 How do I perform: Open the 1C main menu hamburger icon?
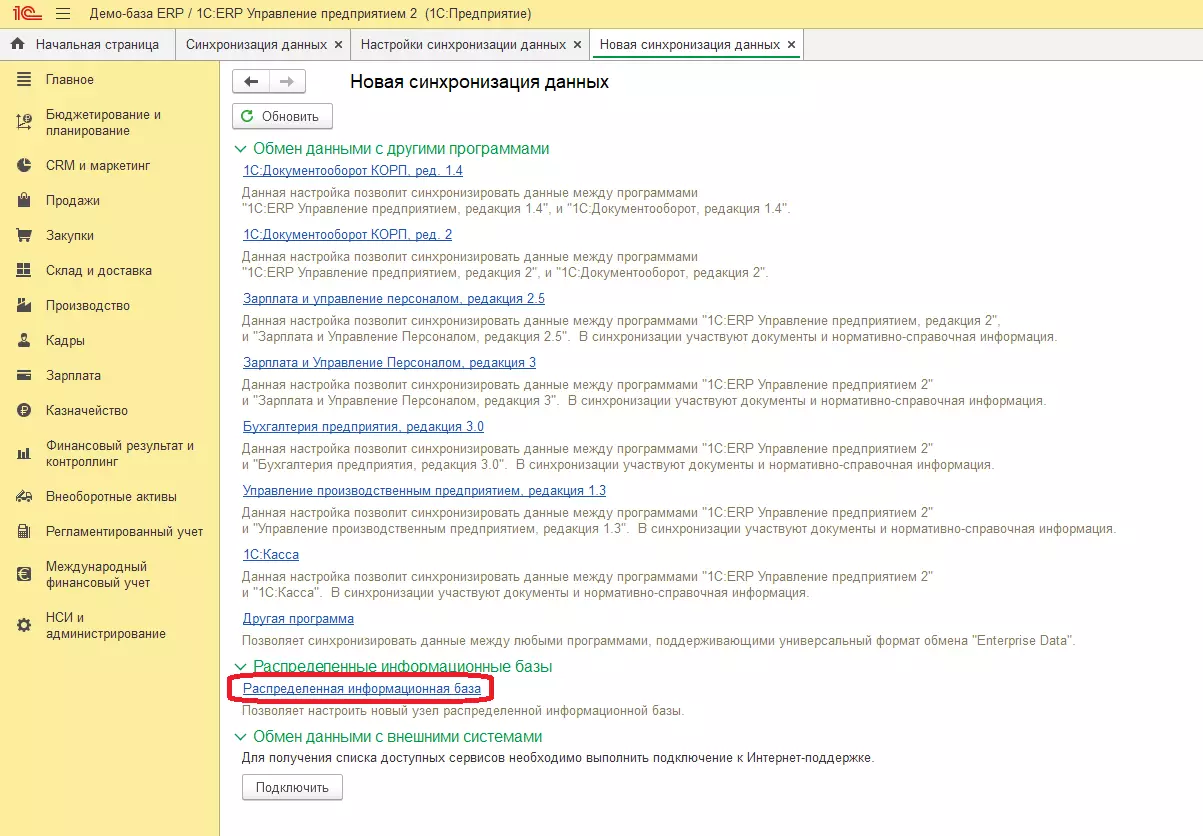coord(62,14)
